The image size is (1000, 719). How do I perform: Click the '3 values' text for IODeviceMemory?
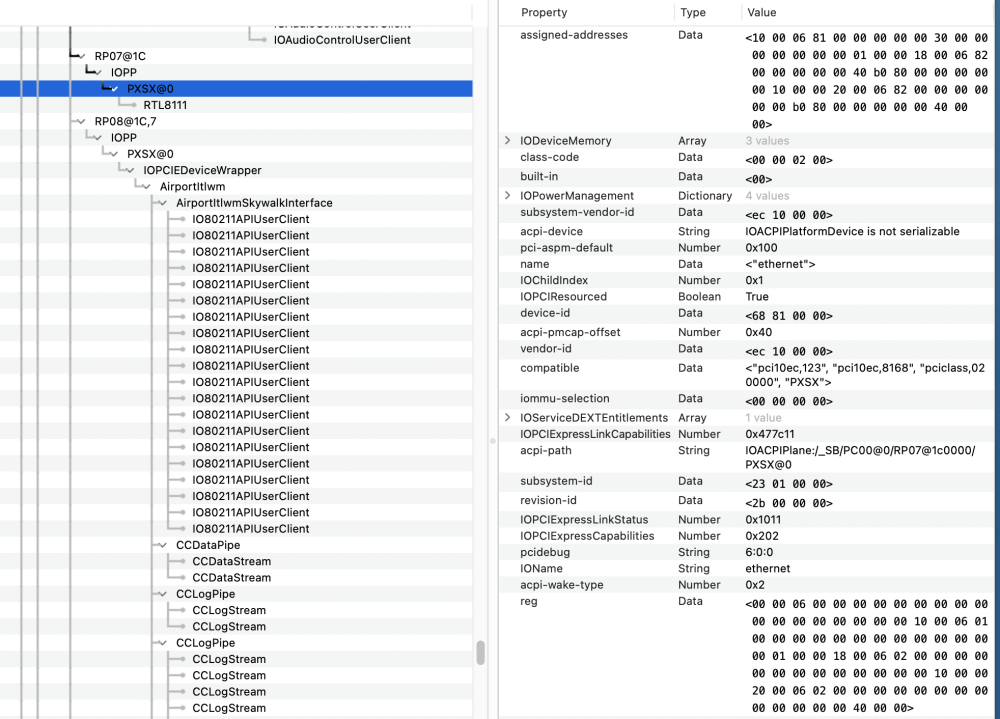tap(767, 140)
